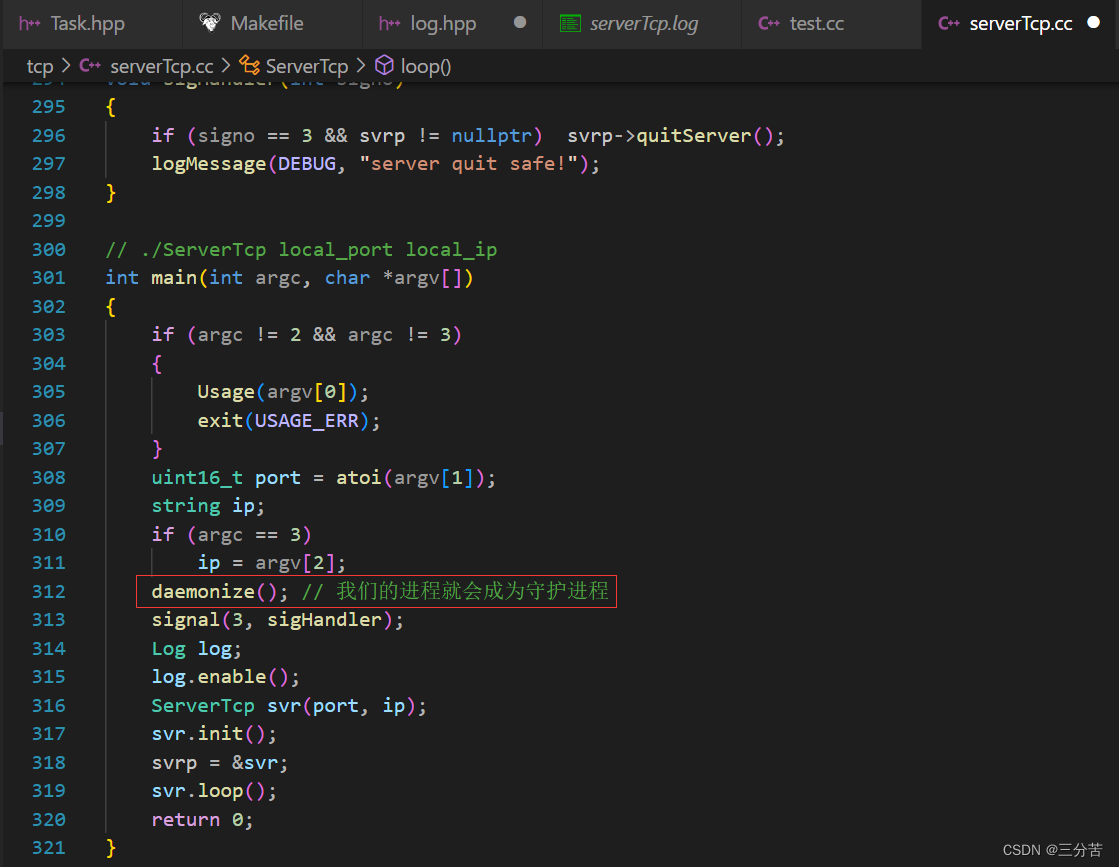Click svr.init() on line 317
Image resolution: width=1119 pixels, height=867 pixels.
pos(208,734)
